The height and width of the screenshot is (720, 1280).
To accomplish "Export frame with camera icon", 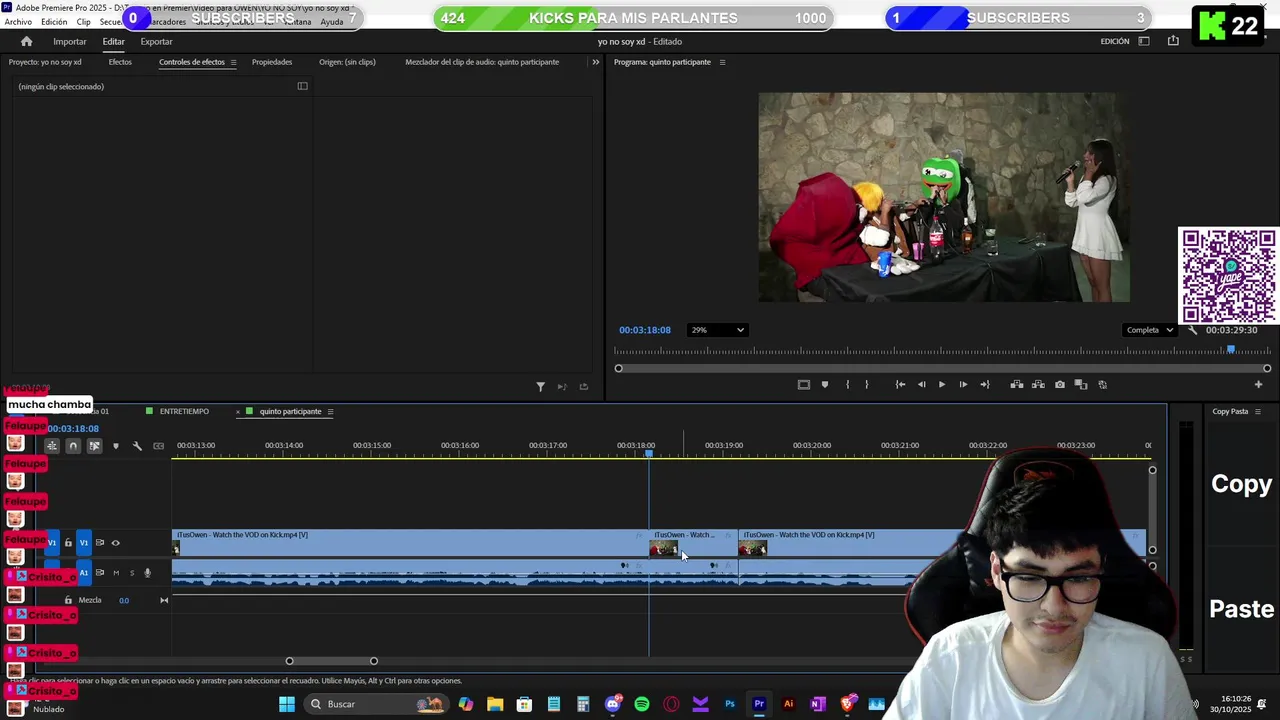I will [x=1060, y=385].
